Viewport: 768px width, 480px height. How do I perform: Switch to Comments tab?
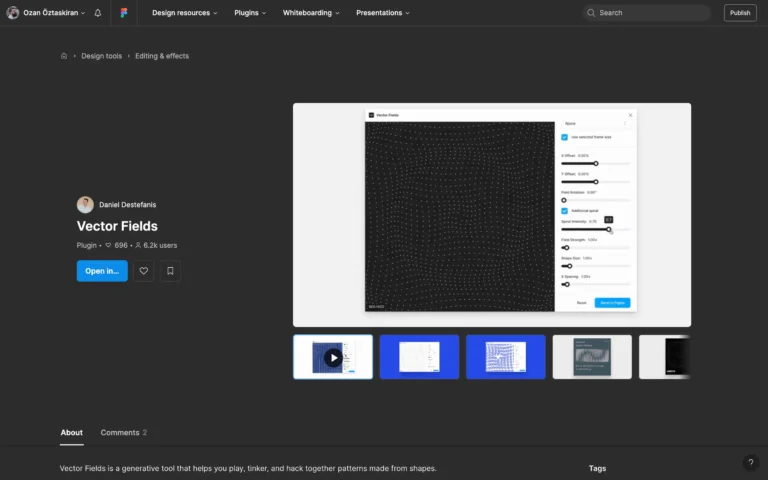(x=123, y=432)
